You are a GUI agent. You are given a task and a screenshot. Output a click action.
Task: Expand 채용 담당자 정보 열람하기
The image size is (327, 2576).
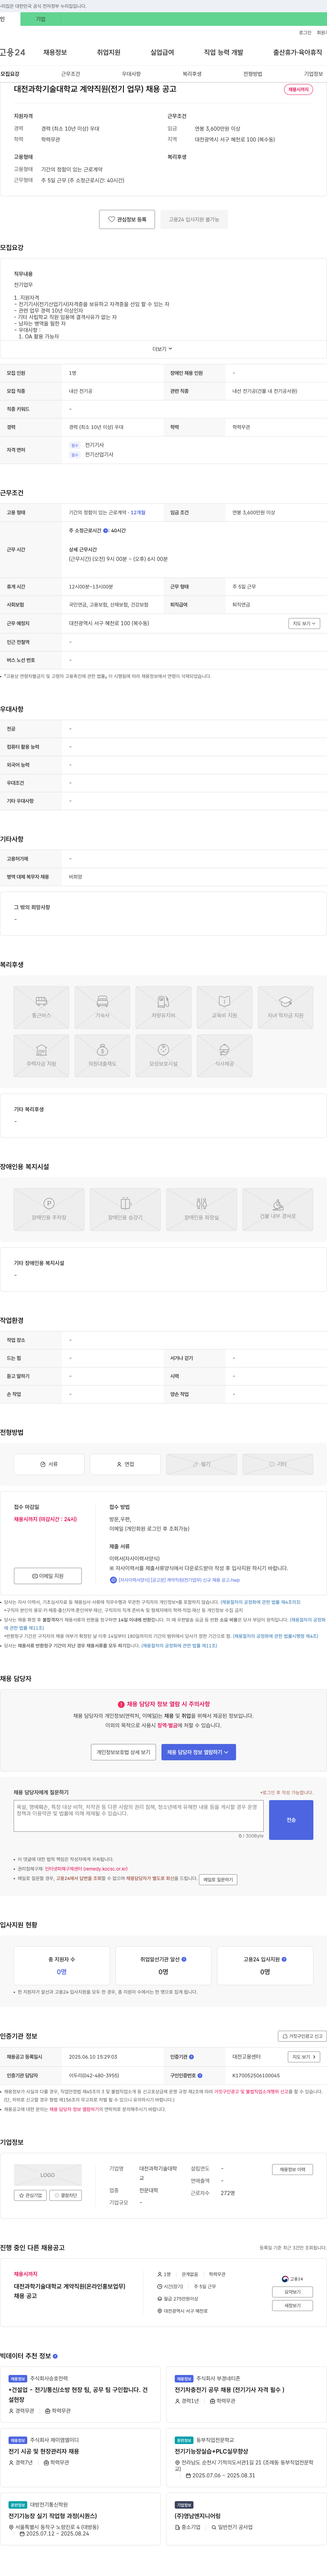(x=198, y=1752)
